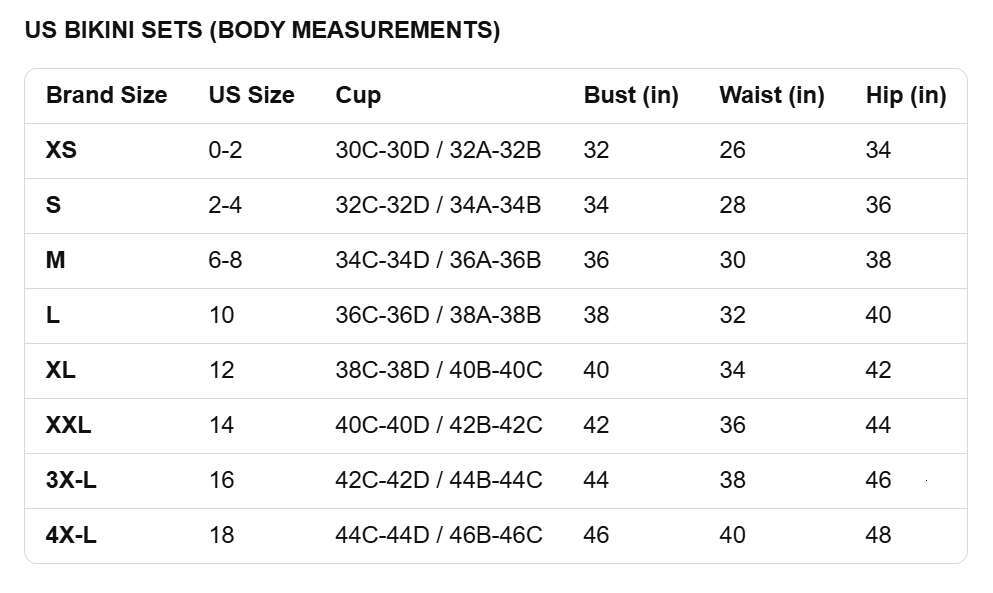Click the US BIKINI SETS title text
The image size is (993, 593).
[x=262, y=30]
